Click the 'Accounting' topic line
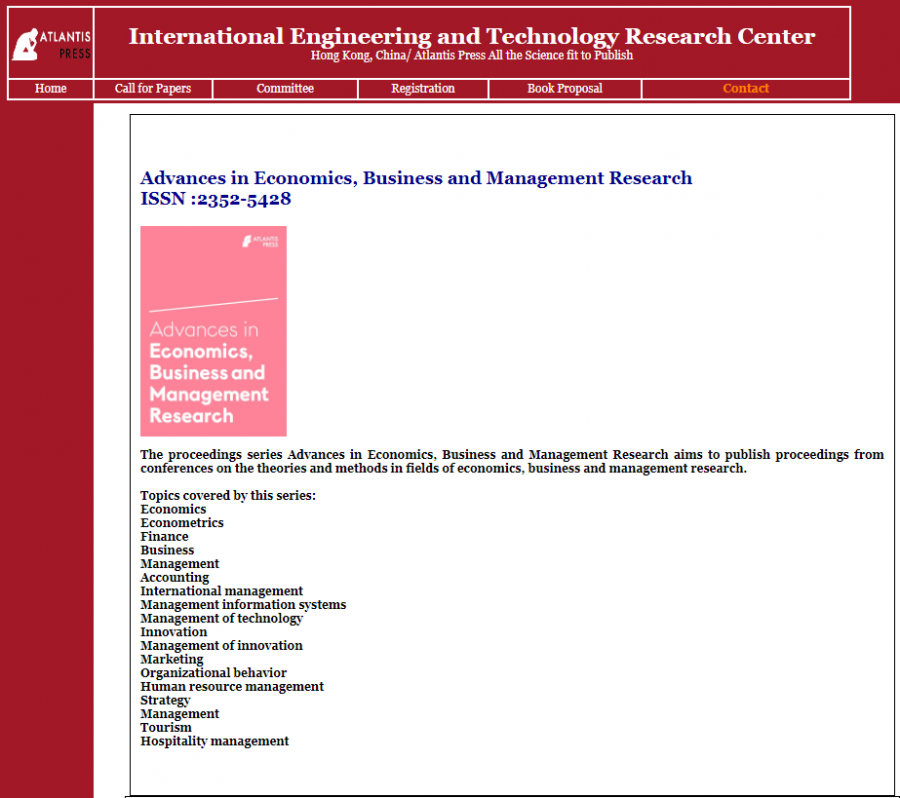This screenshot has width=900, height=798. [x=174, y=578]
